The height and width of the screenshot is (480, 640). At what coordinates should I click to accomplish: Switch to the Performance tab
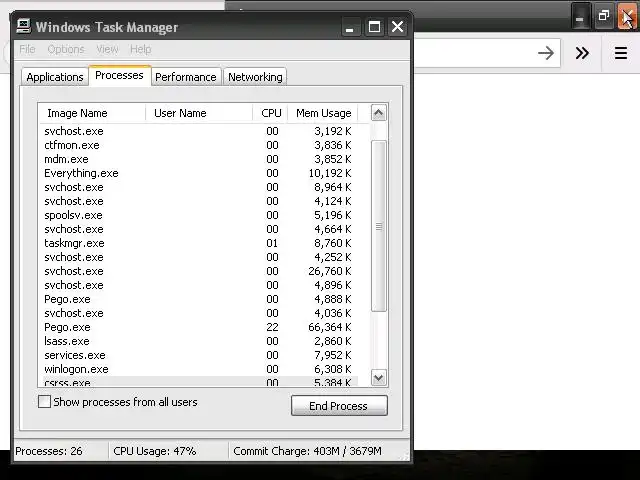click(x=186, y=77)
